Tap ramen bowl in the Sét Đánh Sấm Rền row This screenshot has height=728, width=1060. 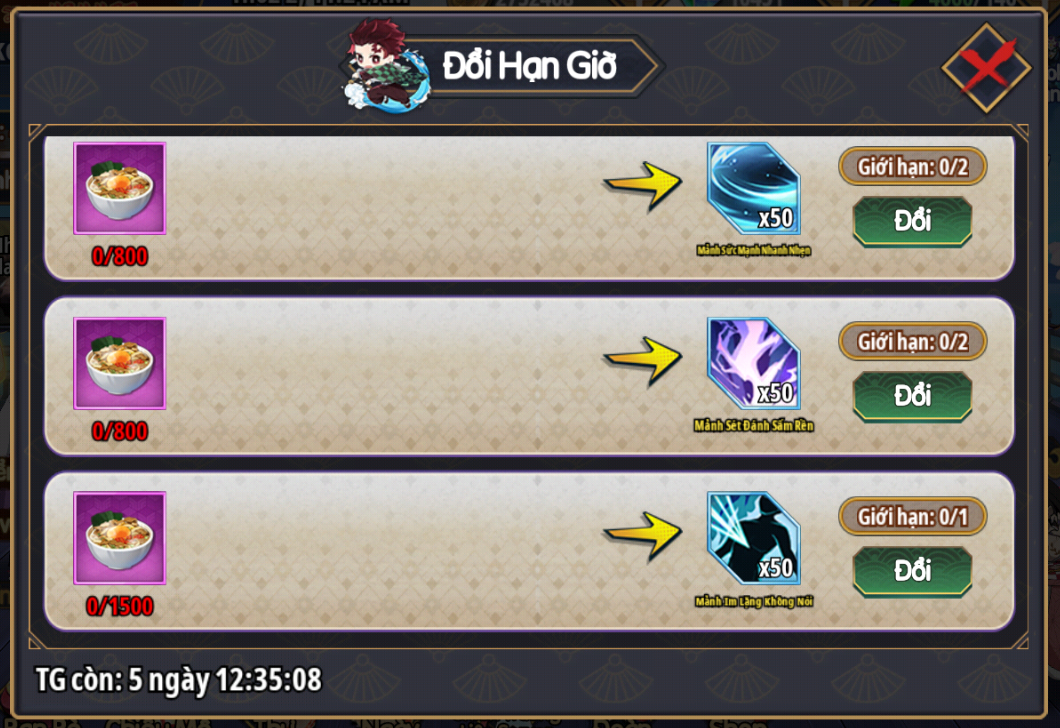tap(120, 364)
